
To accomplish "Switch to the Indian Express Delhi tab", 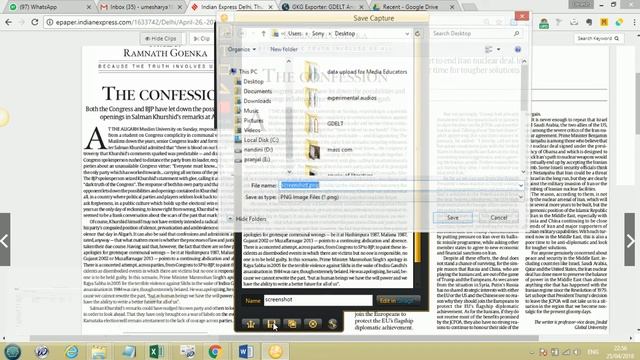I will pos(233,7).
